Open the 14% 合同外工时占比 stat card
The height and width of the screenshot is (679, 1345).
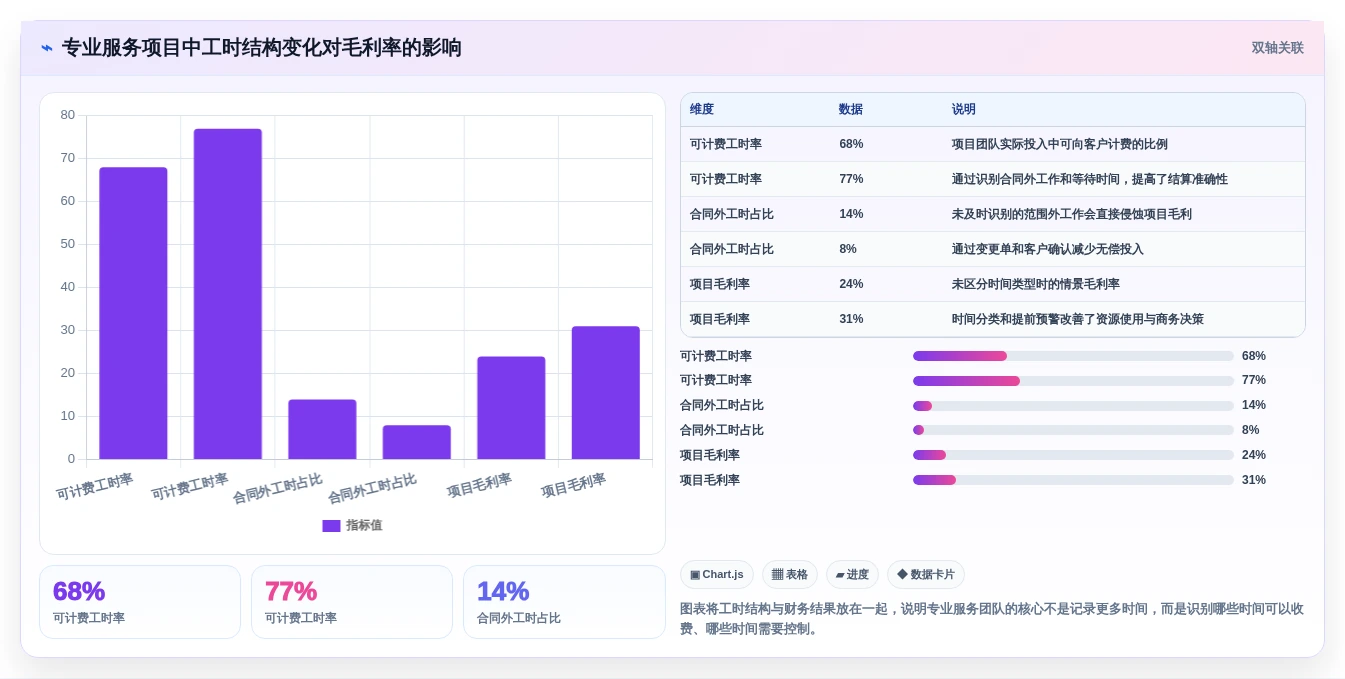coord(564,602)
